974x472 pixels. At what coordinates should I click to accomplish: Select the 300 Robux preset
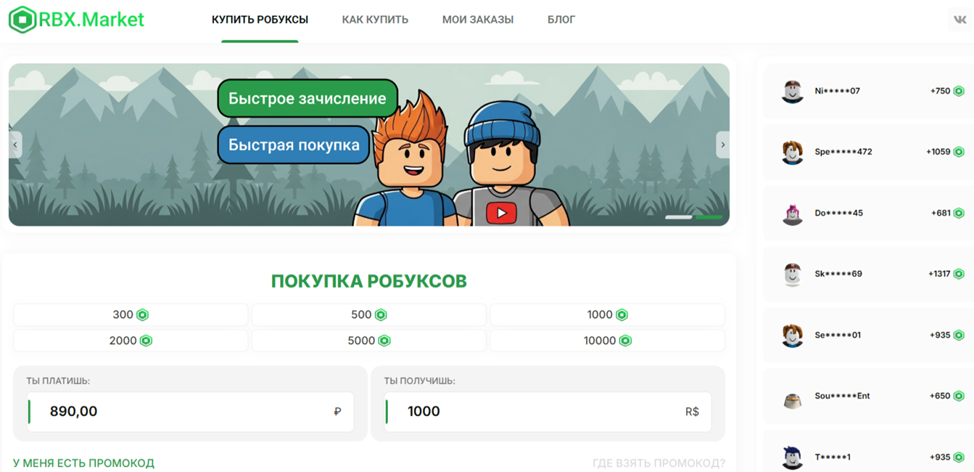tap(130, 315)
